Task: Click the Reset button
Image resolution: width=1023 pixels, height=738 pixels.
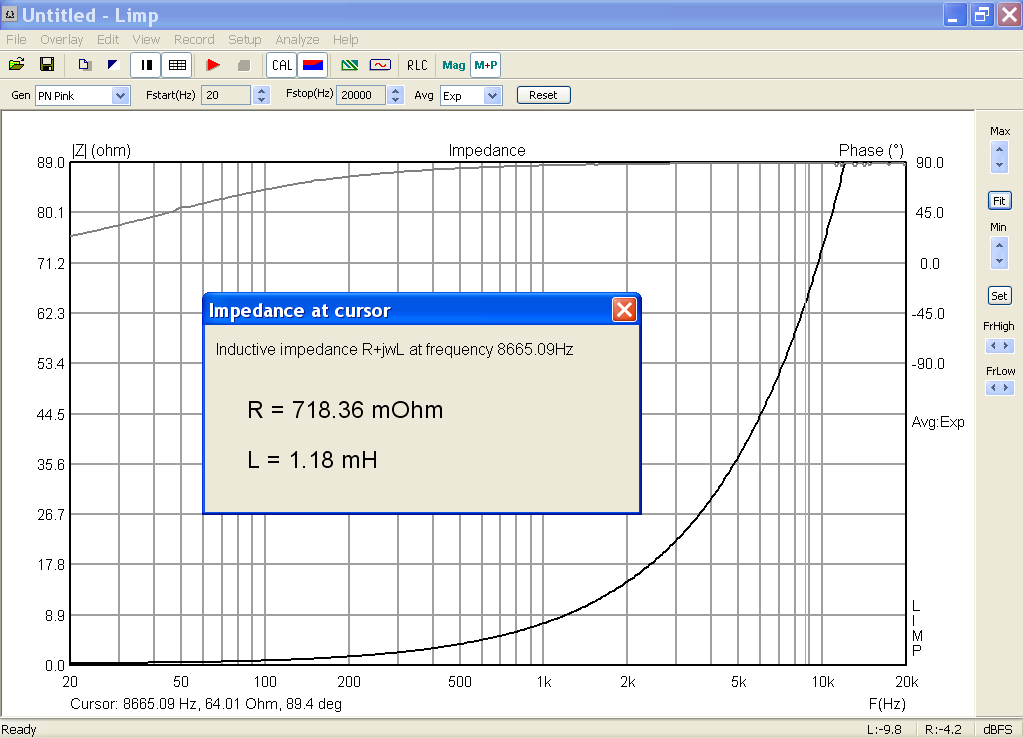Action: [x=543, y=95]
